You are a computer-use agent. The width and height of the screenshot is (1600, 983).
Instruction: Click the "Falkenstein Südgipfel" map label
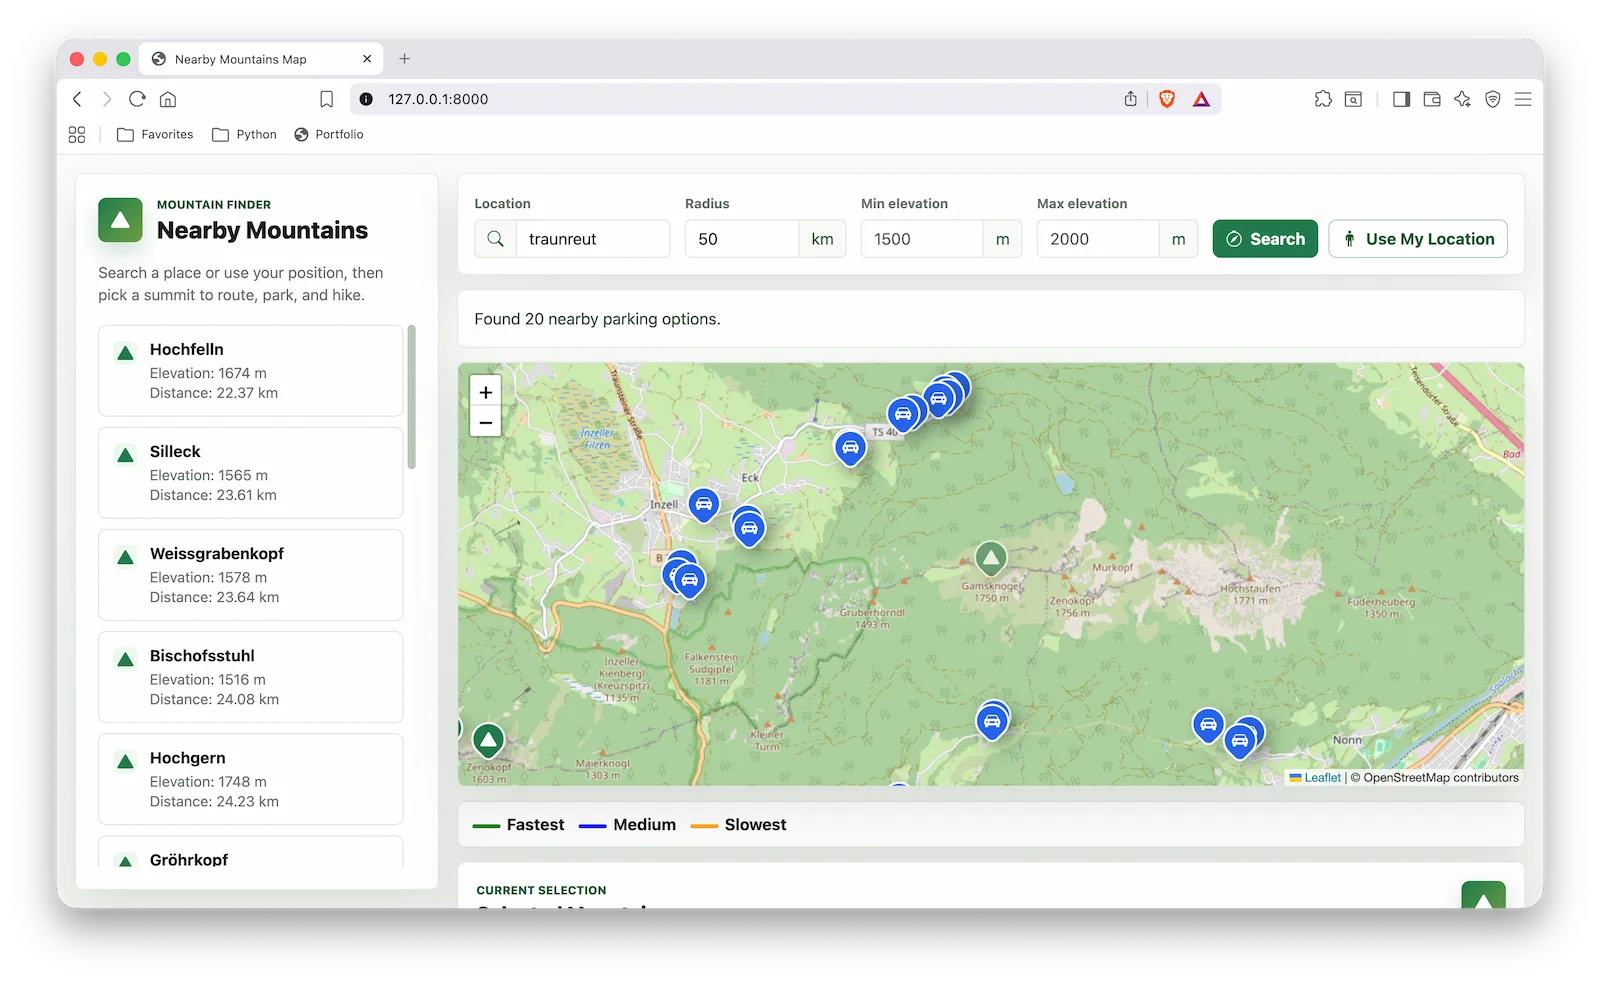(711, 664)
